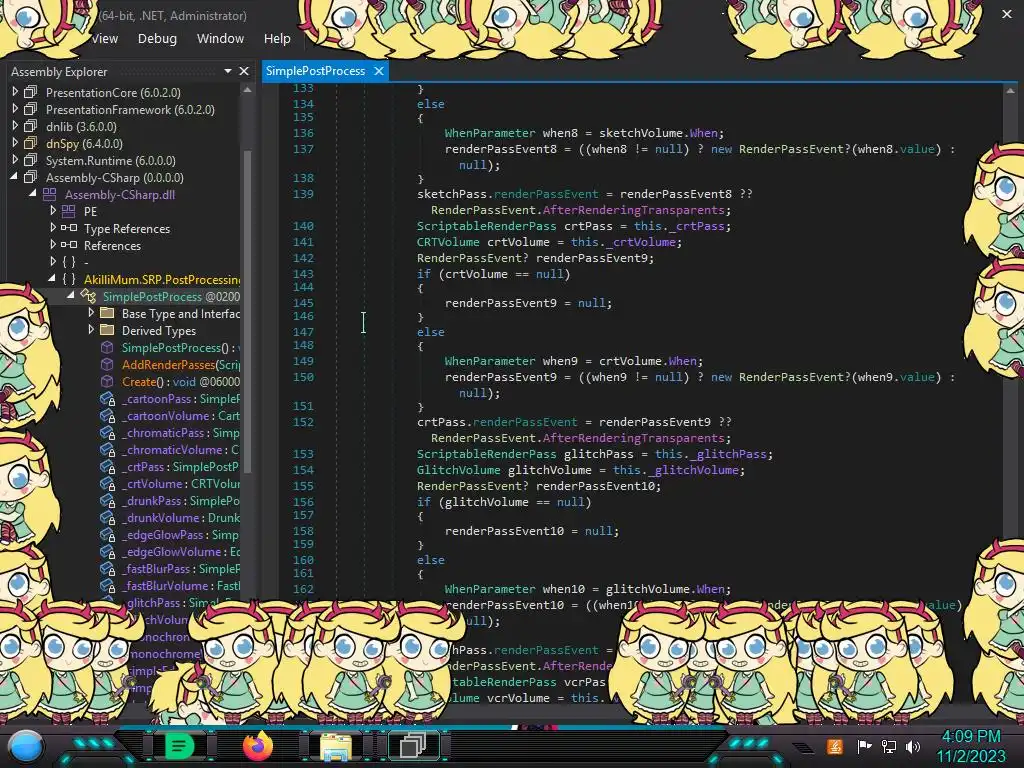1024x768 pixels.
Task: Select the _edgeGlowVolume field
Action: 181,551
